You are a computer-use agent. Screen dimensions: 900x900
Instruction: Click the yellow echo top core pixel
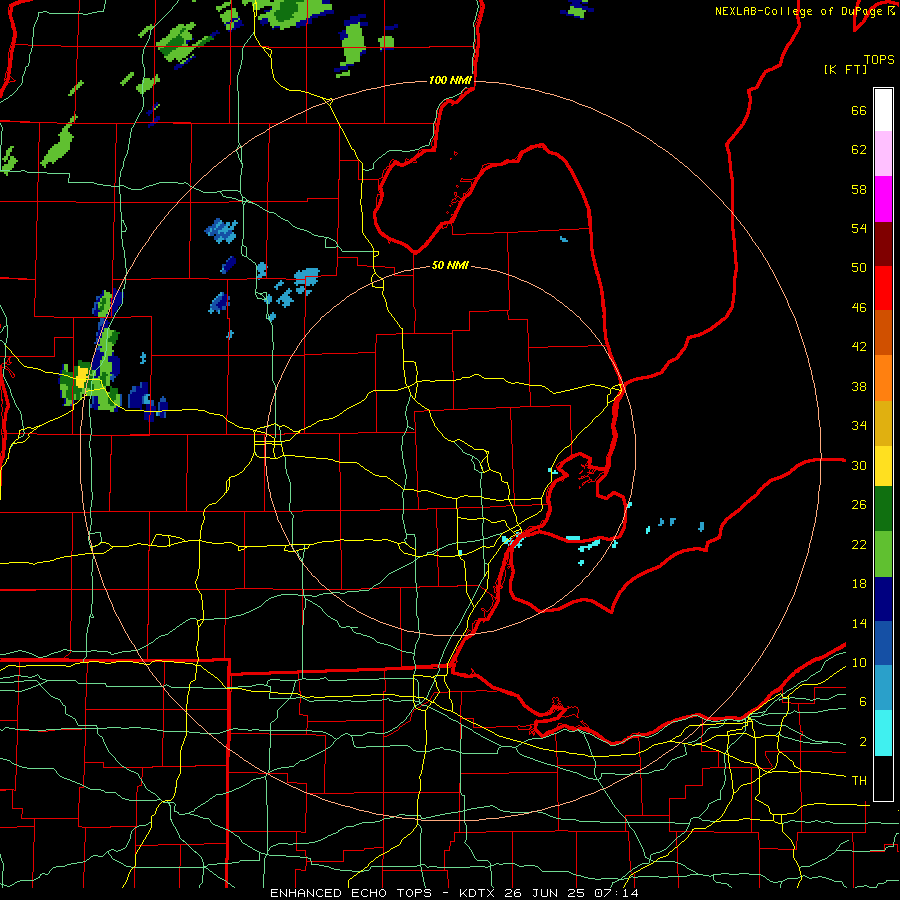click(x=82, y=377)
